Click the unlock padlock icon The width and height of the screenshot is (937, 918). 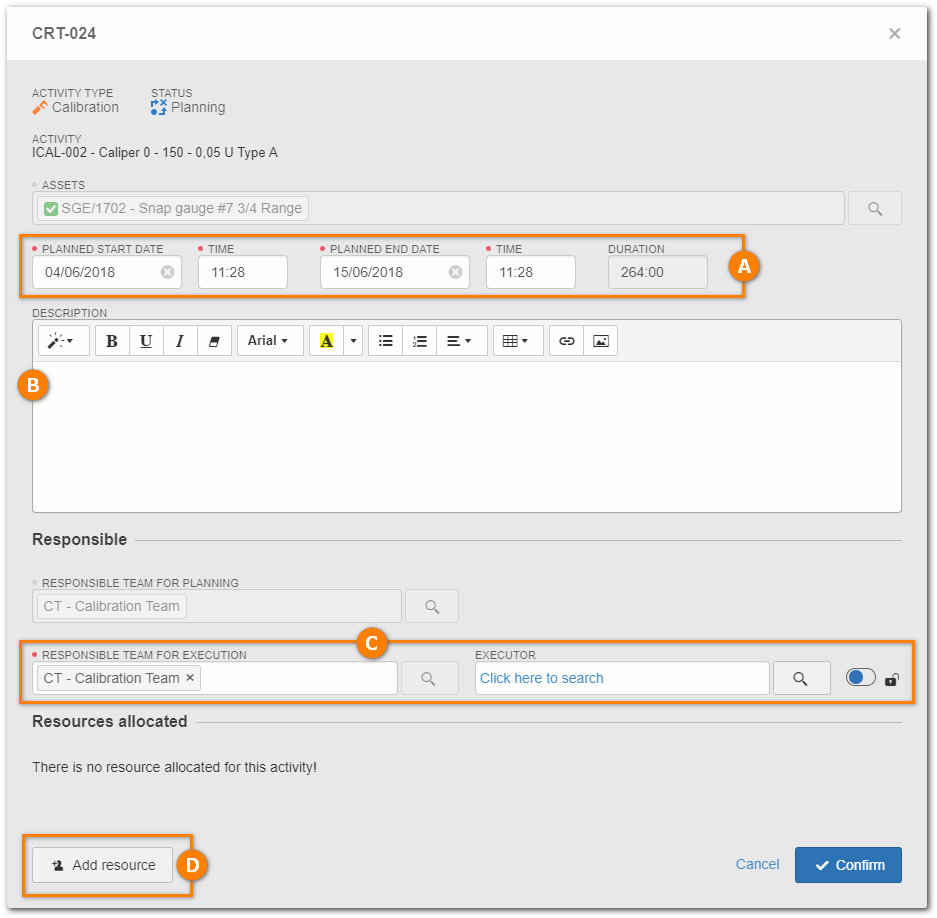pyautogui.click(x=892, y=679)
